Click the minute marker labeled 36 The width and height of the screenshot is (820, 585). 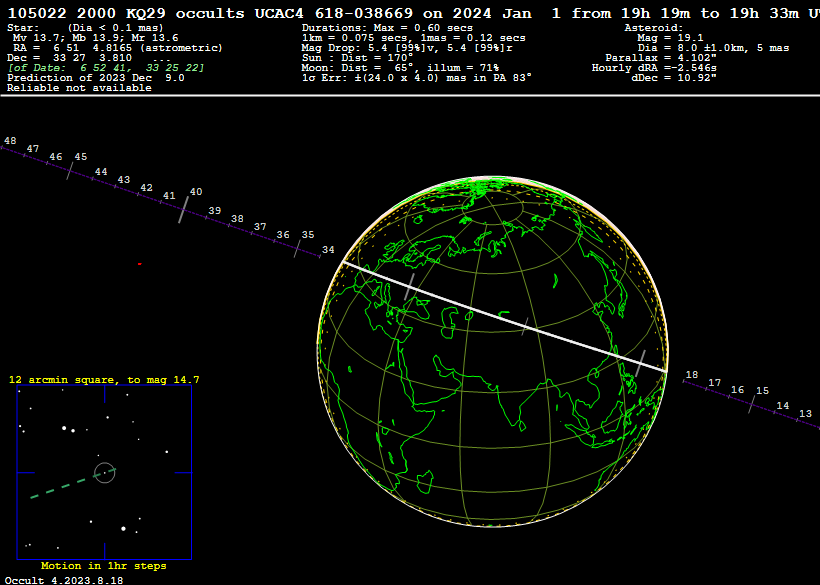coord(283,235)
